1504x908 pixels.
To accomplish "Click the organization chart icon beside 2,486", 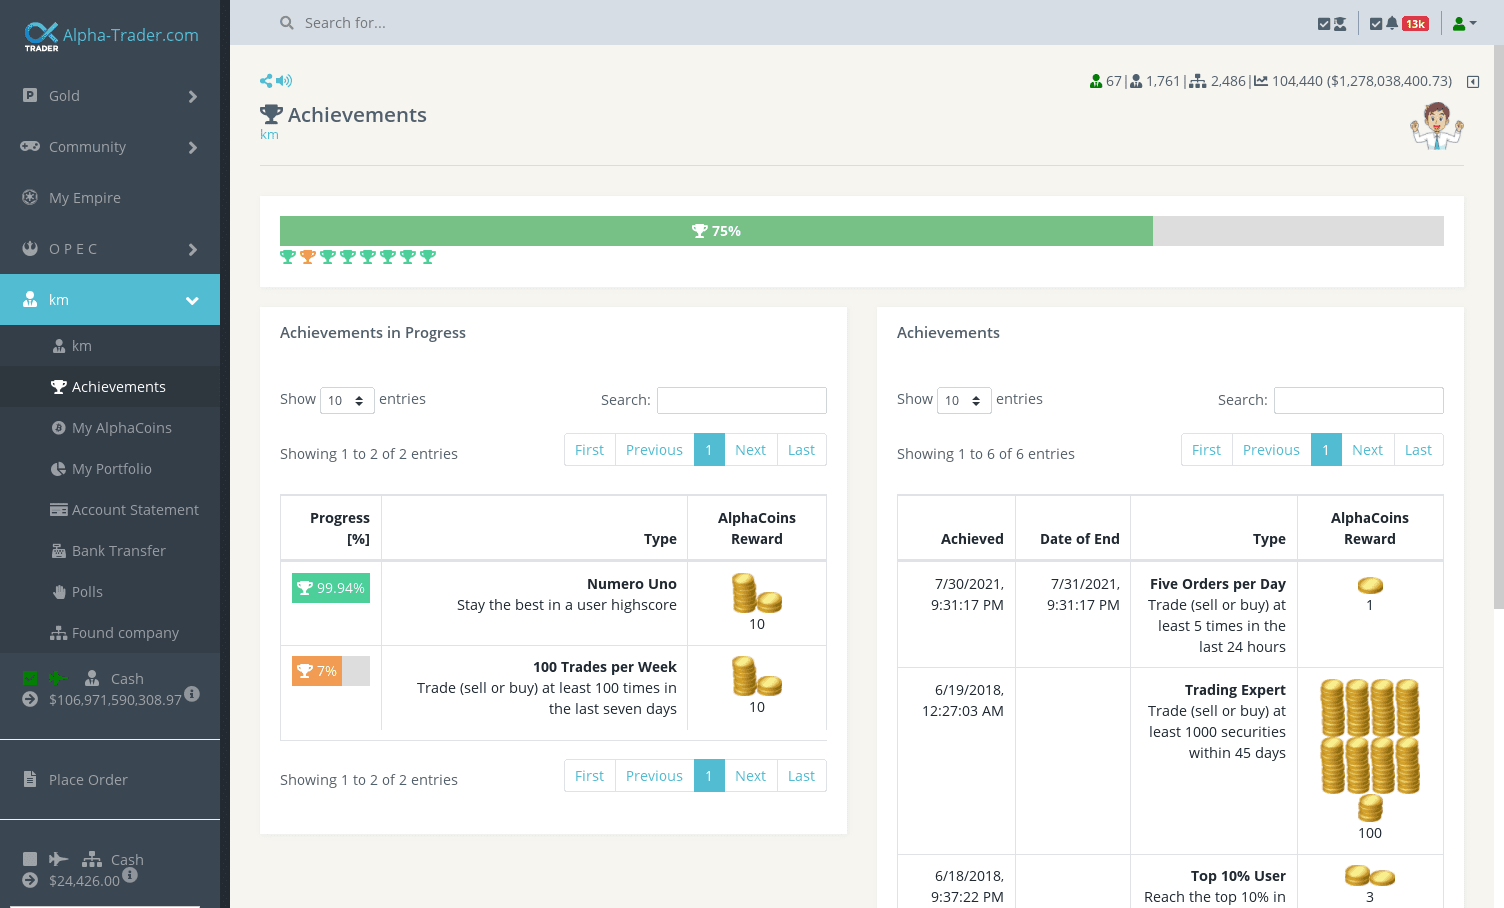I will pyautogui.click(x=1197, y=81).
